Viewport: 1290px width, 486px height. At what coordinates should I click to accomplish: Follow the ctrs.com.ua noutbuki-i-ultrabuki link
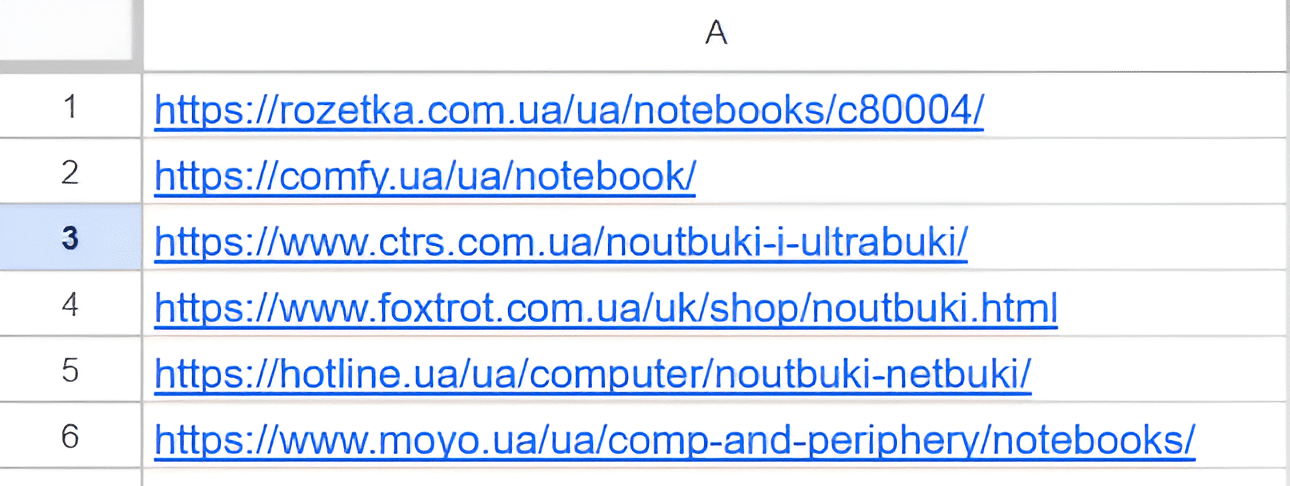tap(561, 242)
